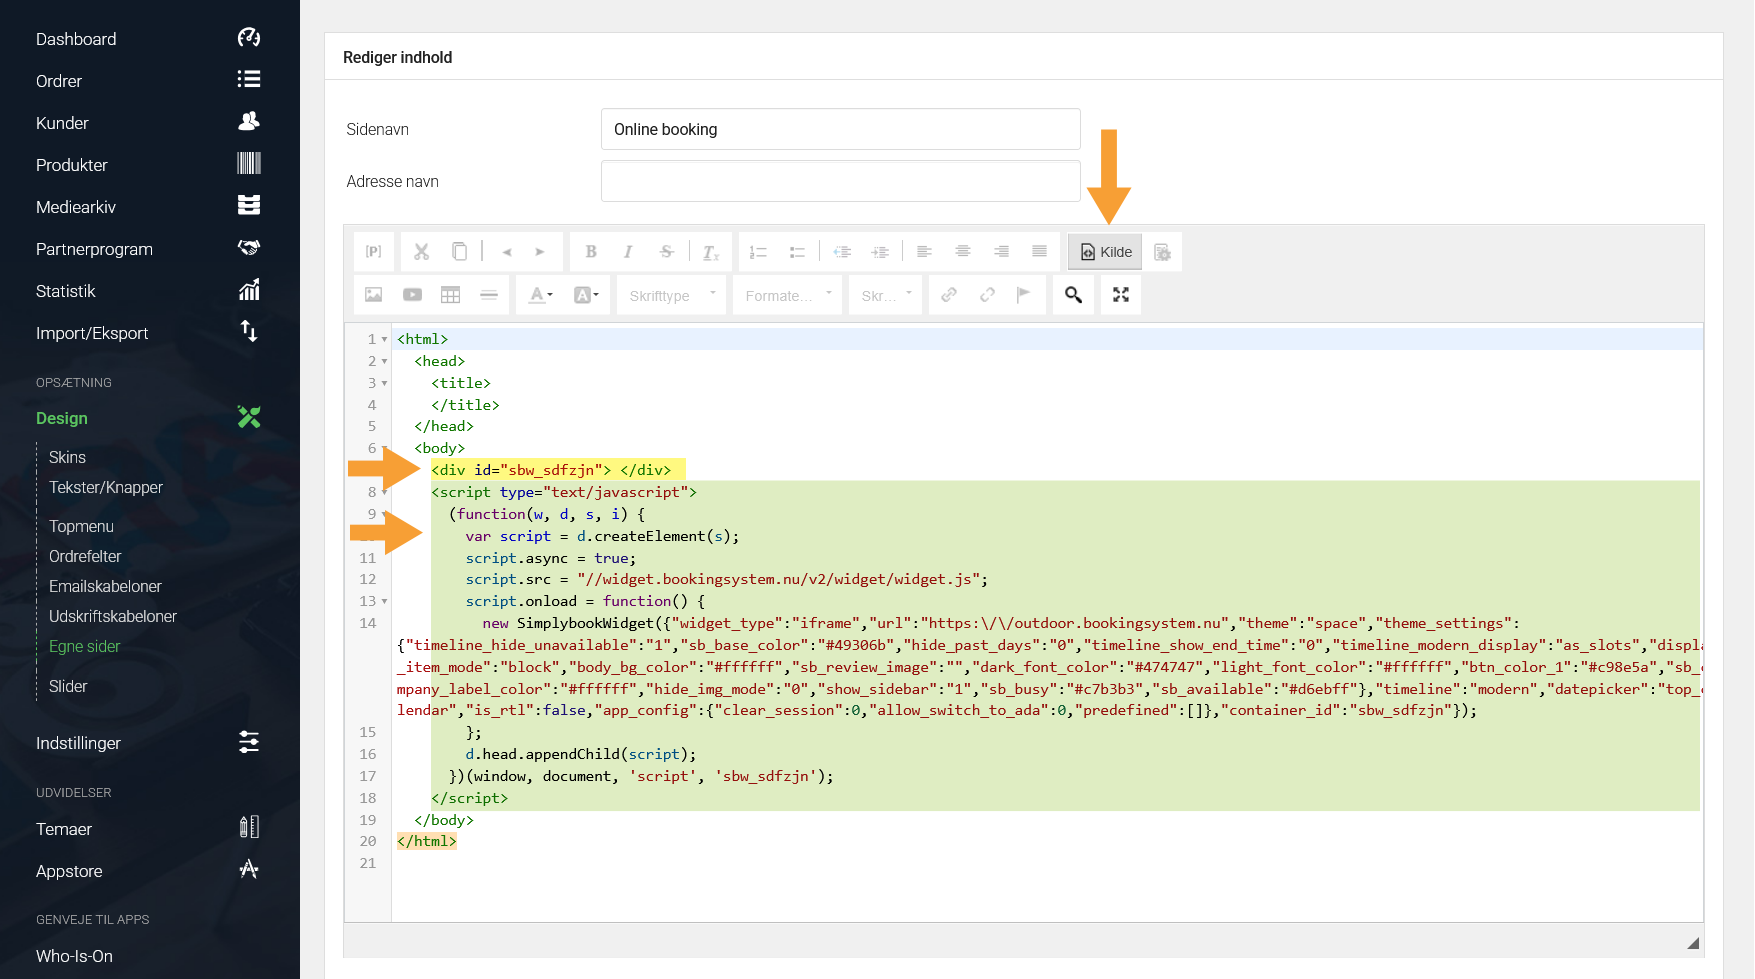Collapse code fold arrow on line 13

[384, 602]
